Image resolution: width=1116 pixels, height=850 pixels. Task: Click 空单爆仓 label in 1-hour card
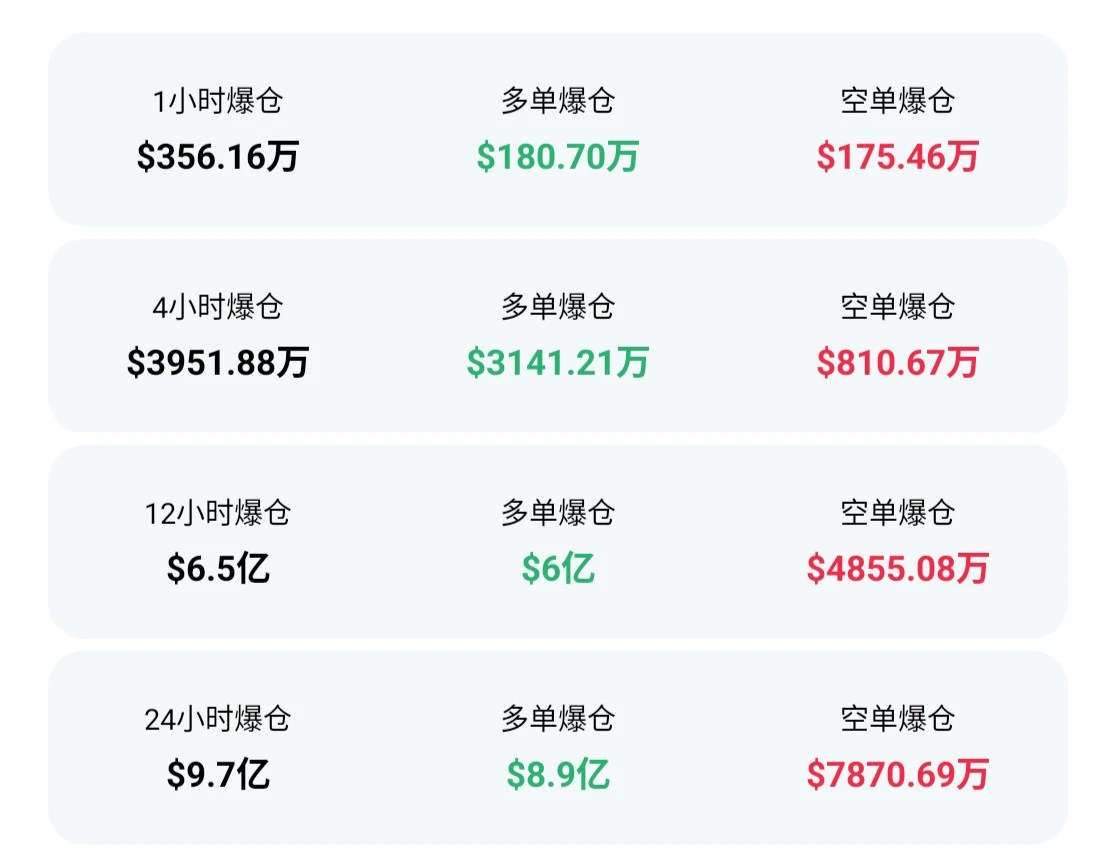click(x=897, y=101)
